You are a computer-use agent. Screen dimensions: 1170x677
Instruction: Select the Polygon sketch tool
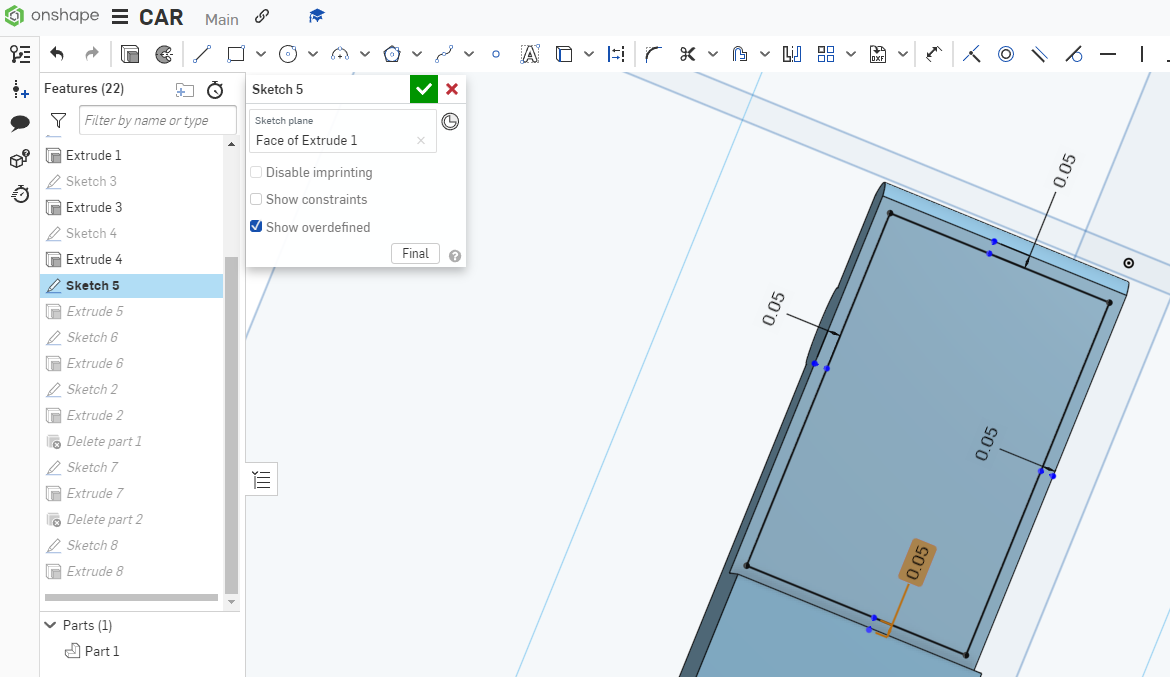tap(392, 54)
